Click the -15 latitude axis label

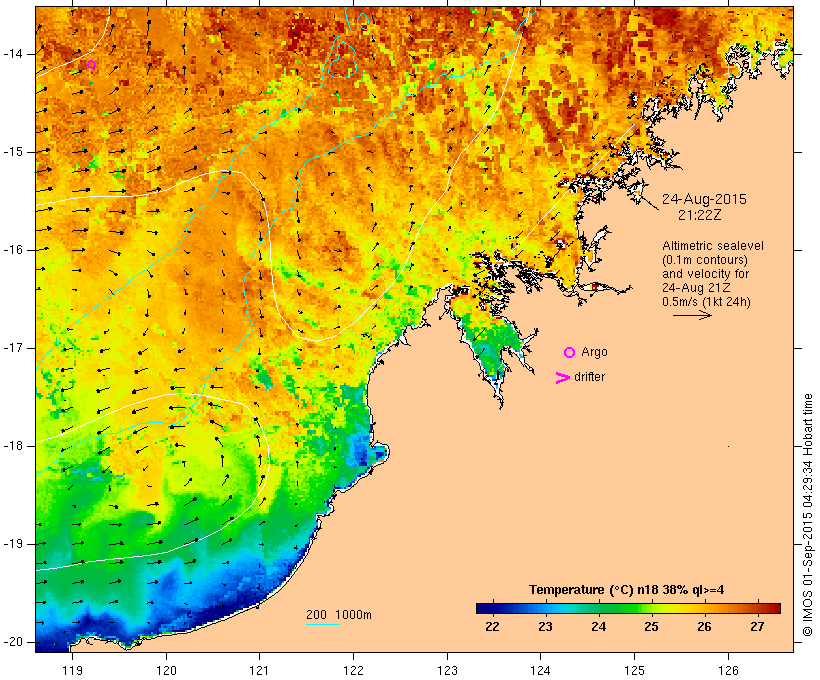point(12,152)
